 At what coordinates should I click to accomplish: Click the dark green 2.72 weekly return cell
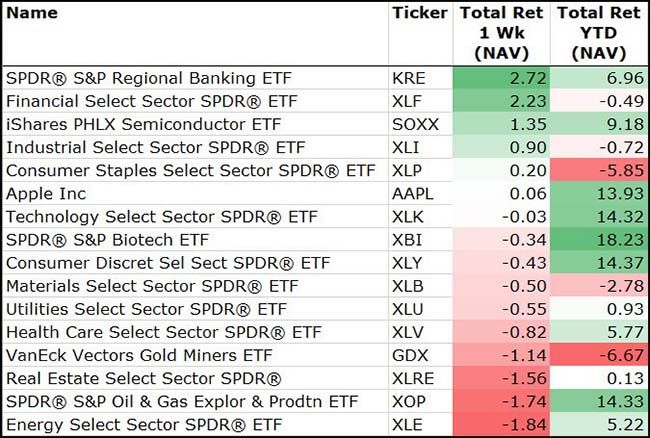502,77
